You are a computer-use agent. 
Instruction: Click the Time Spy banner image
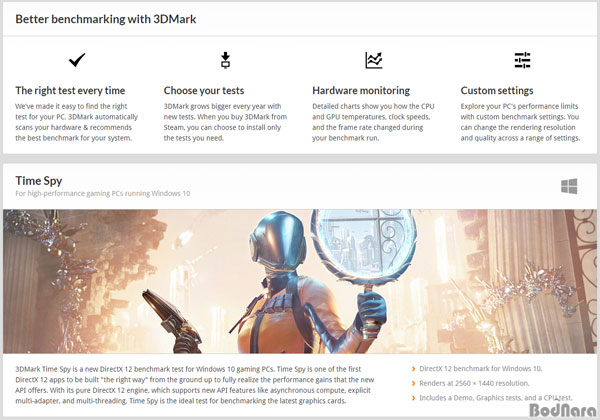point(300,281)
